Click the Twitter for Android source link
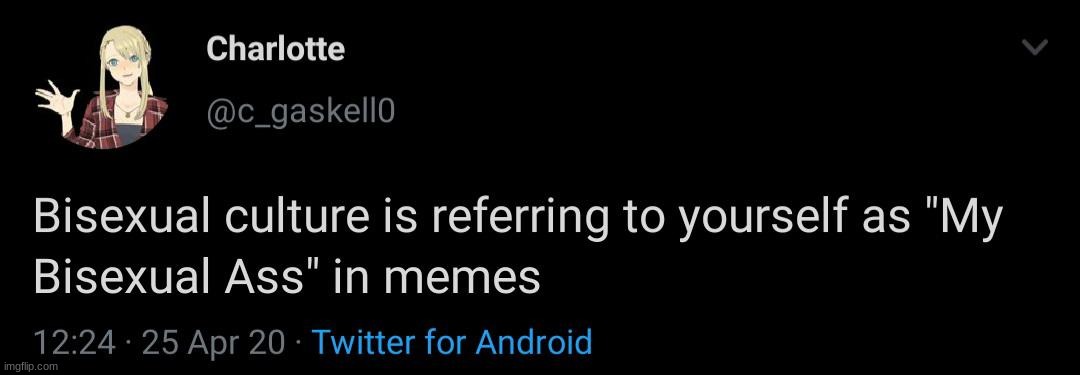This screenshot has width=1080, height=375. coord(452,342)
